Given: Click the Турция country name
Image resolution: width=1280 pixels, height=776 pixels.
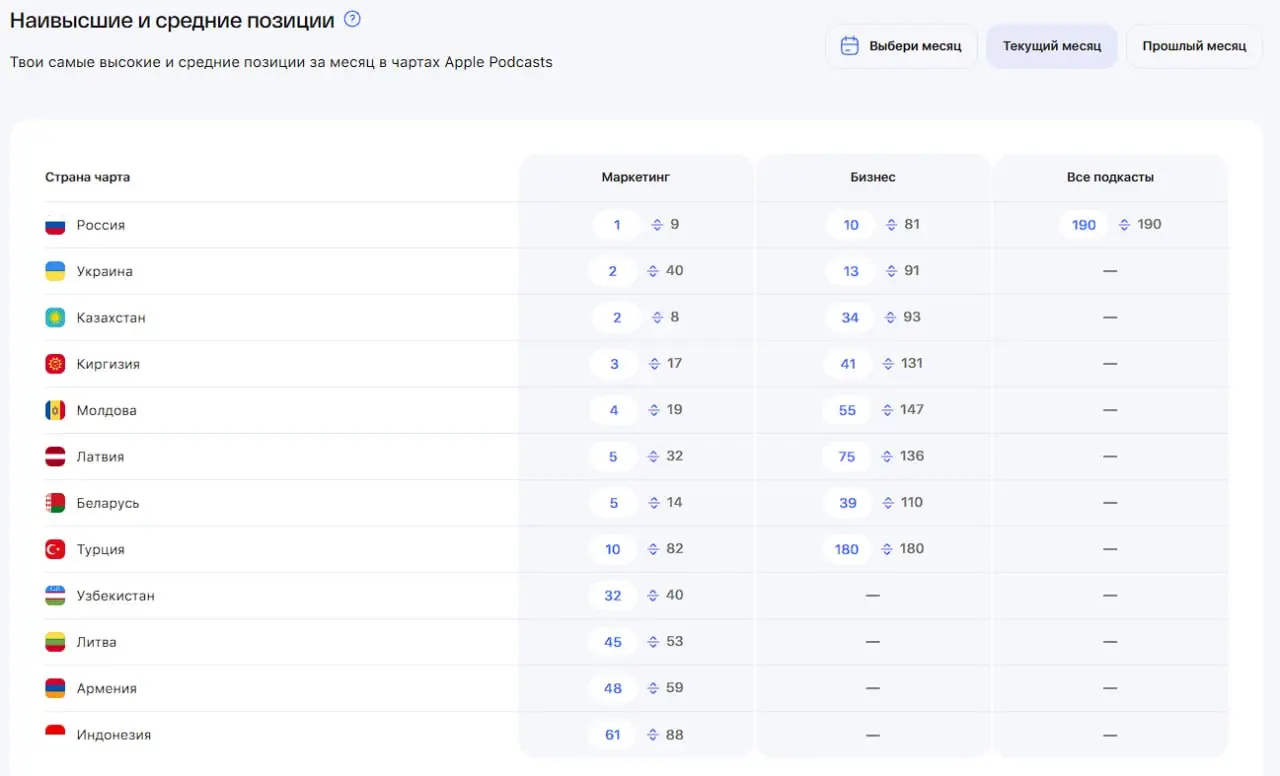Looking at the screenshot, I should [x=101, y=549].
